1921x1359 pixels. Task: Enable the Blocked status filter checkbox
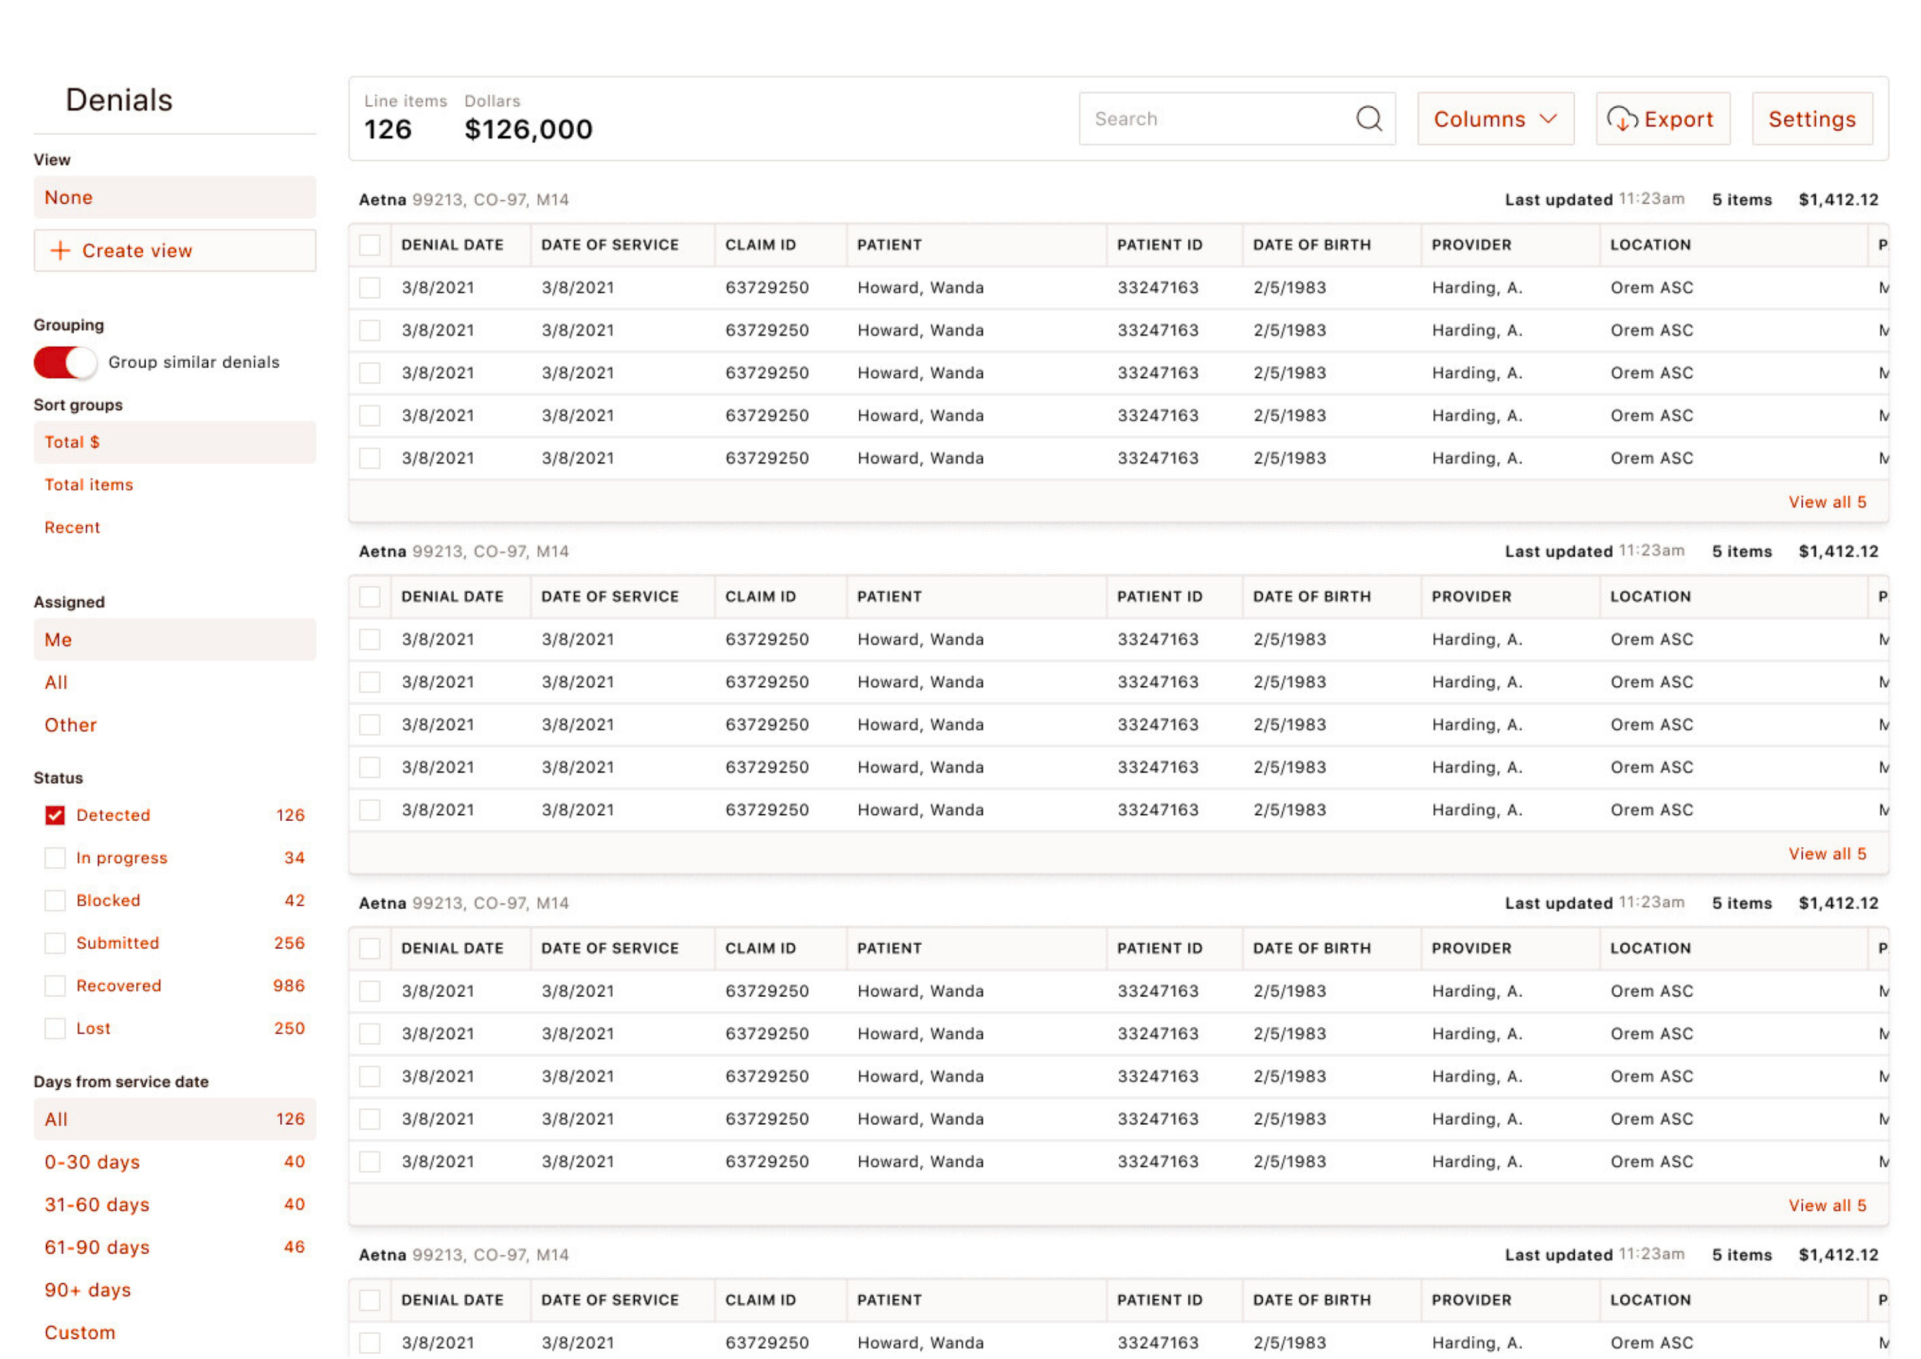coord(55,900)
